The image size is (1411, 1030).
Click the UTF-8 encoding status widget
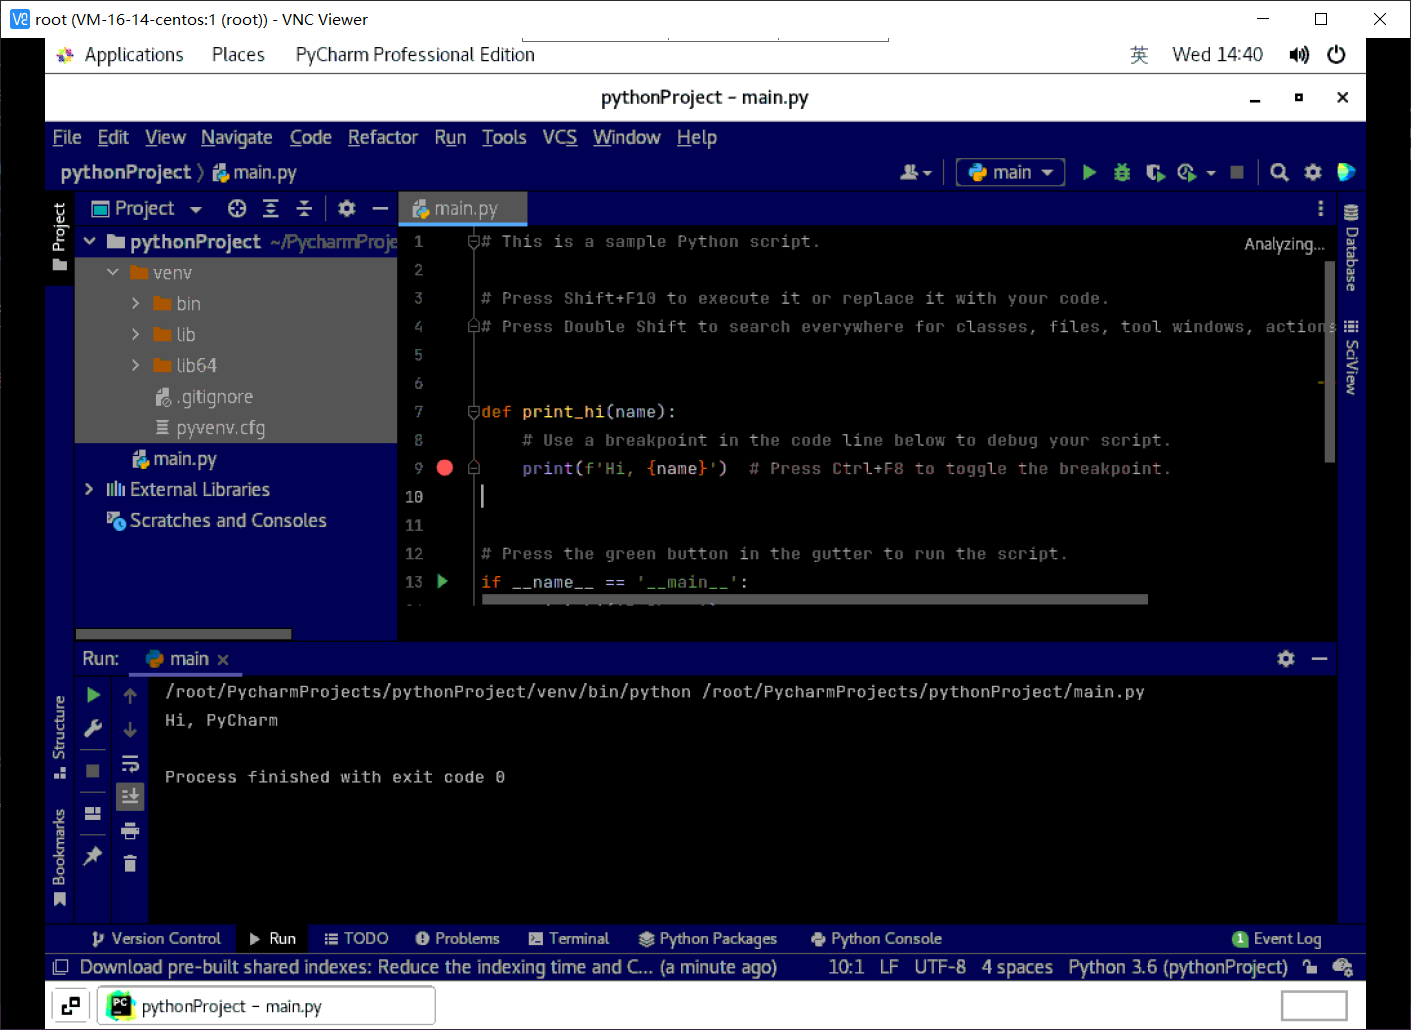(940, 967)
